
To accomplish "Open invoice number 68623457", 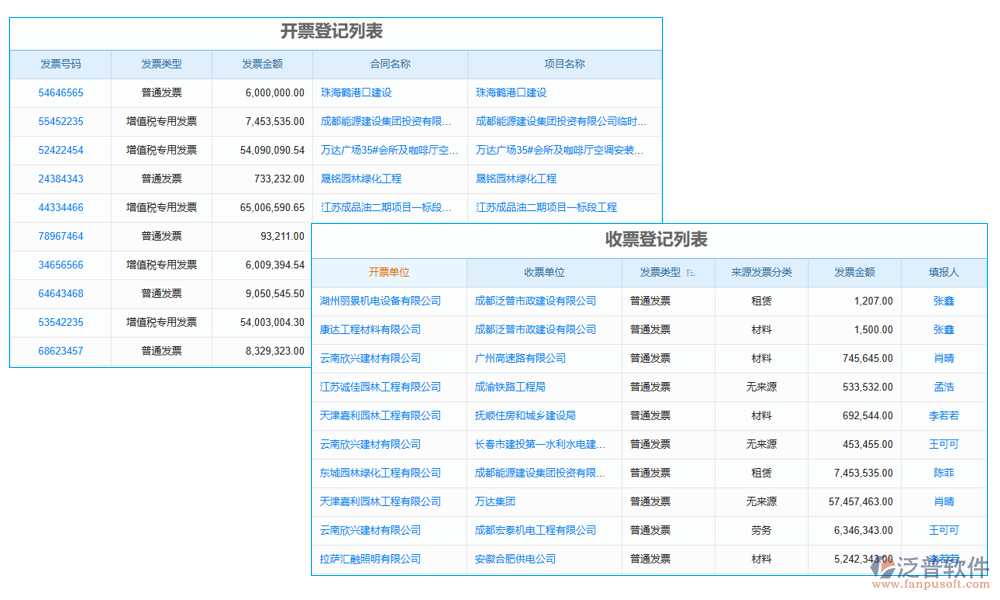I will pos(61,351).
